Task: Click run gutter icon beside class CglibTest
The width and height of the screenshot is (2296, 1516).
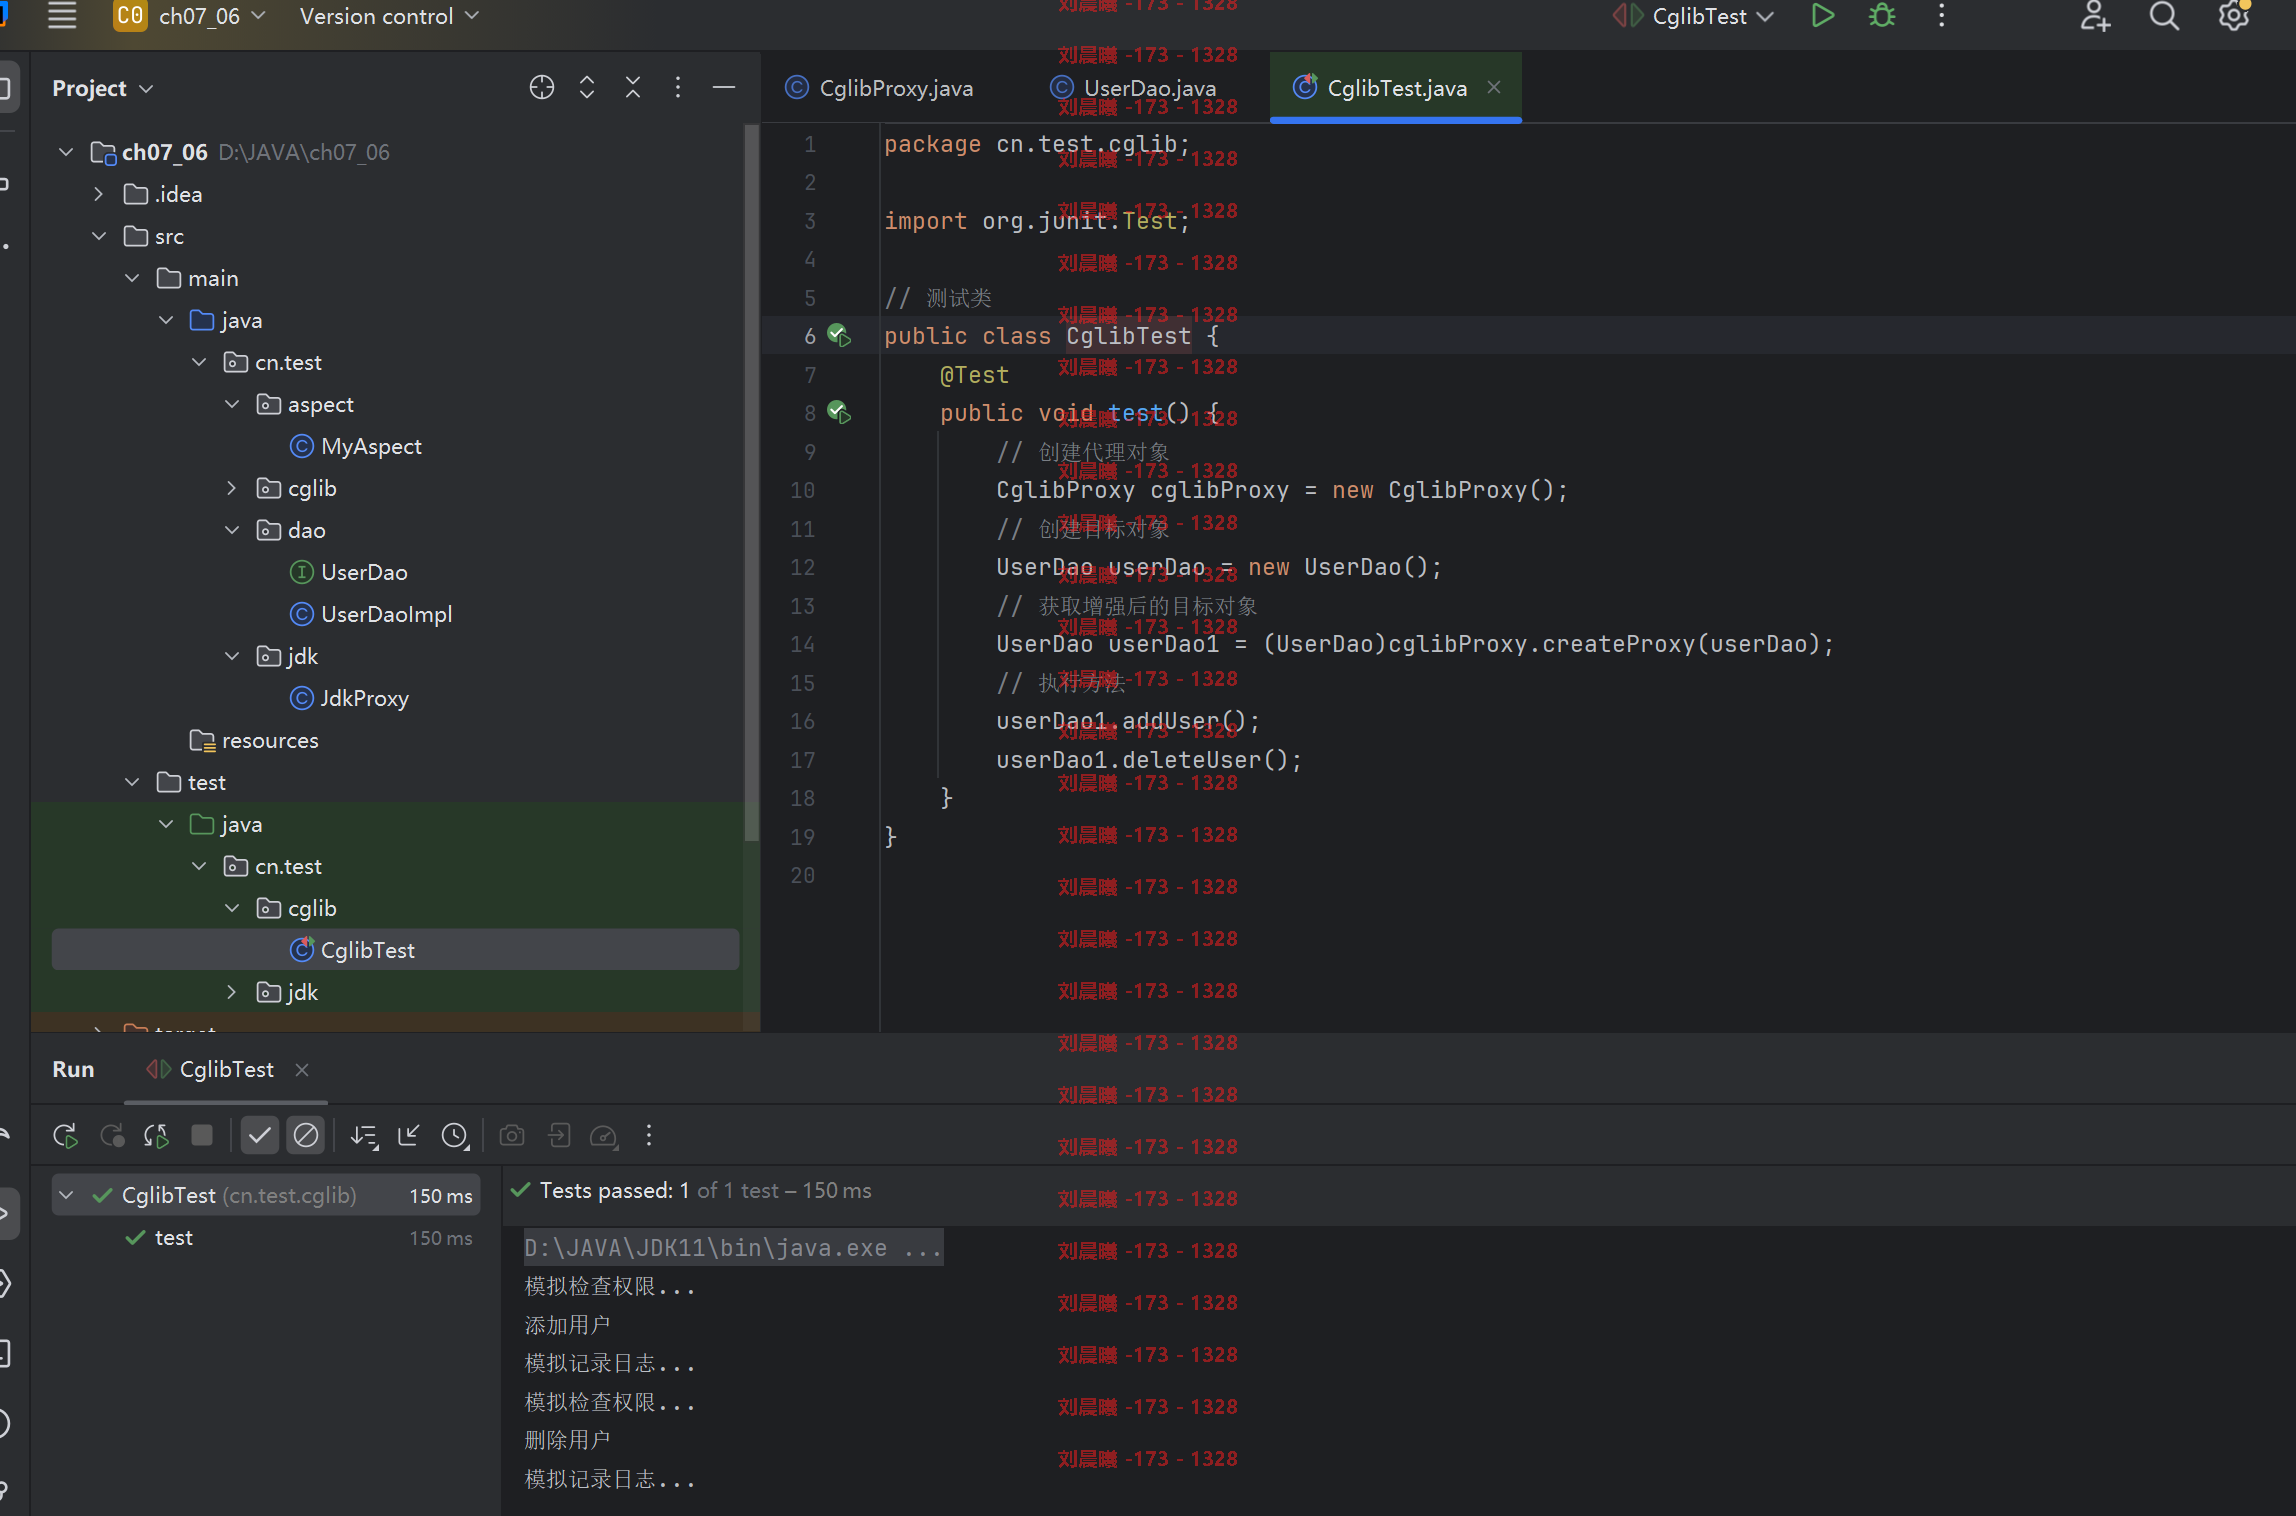Action: (x=839, y=336)
